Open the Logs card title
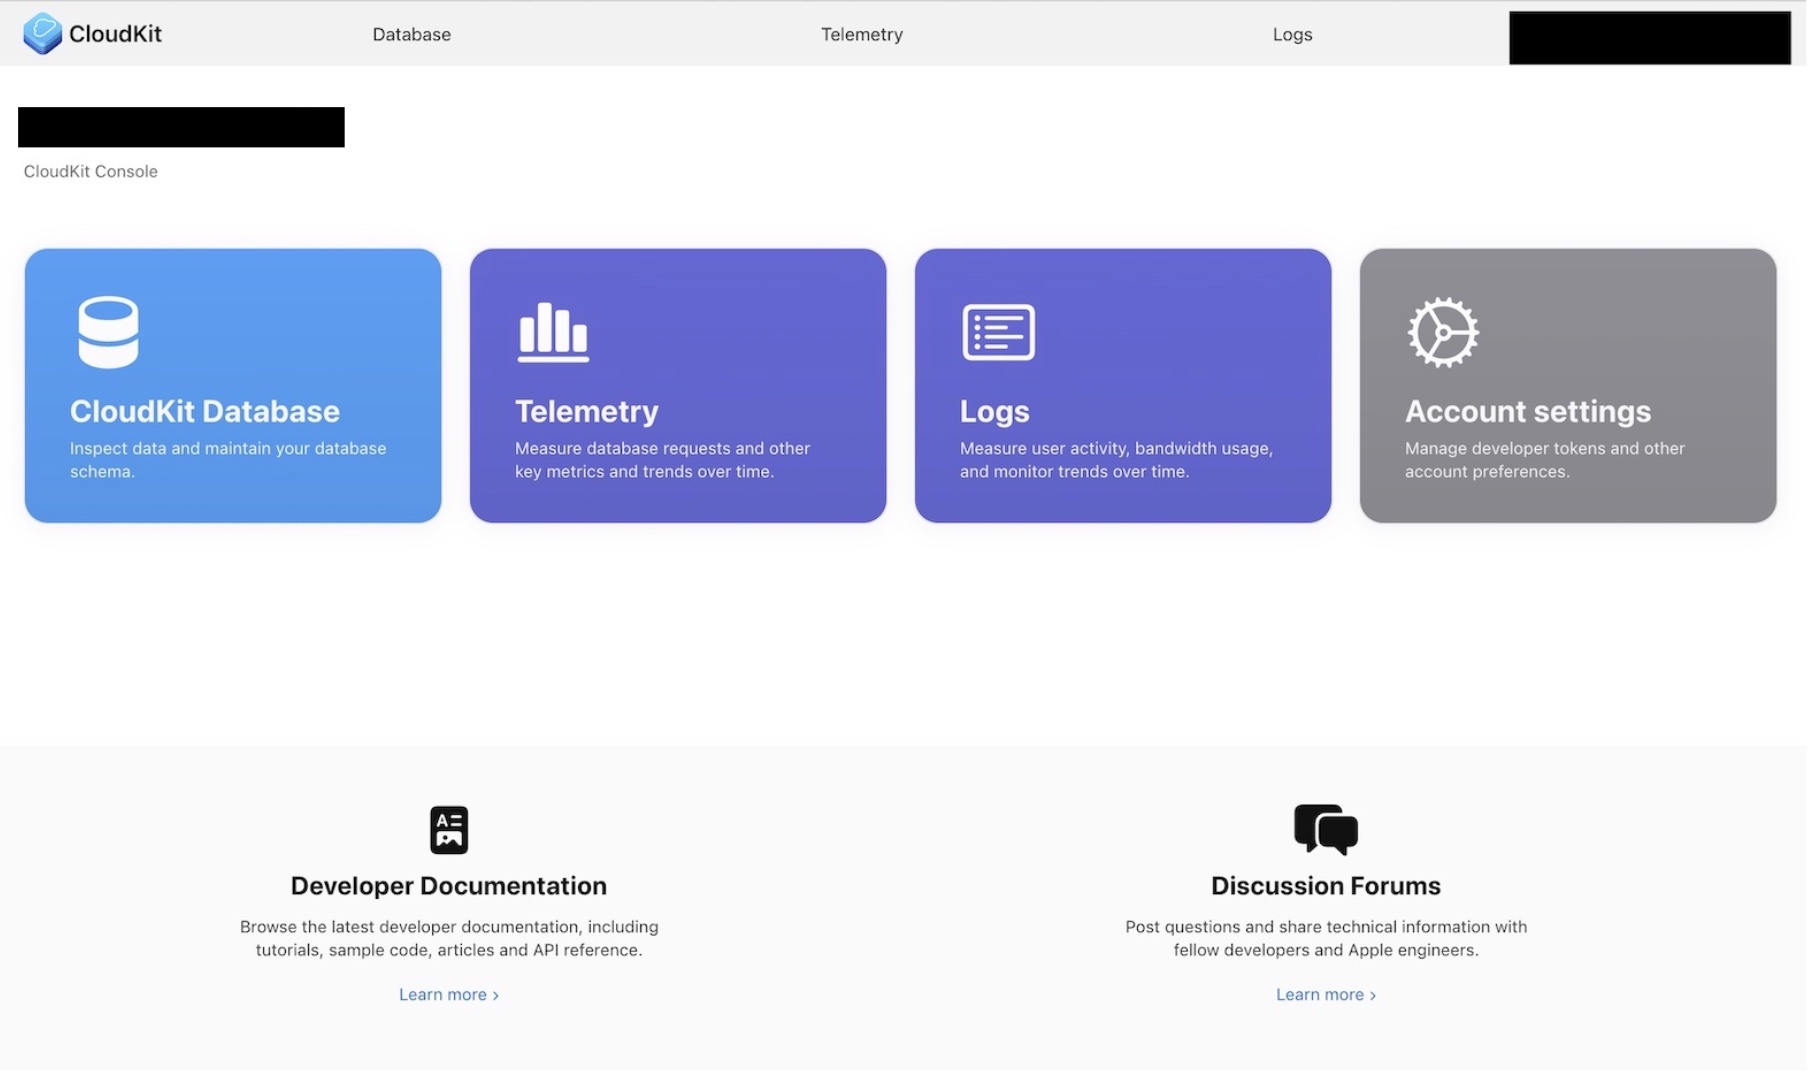The width and height of the screenshot is (1812, 1072). [x=995, y=411]
